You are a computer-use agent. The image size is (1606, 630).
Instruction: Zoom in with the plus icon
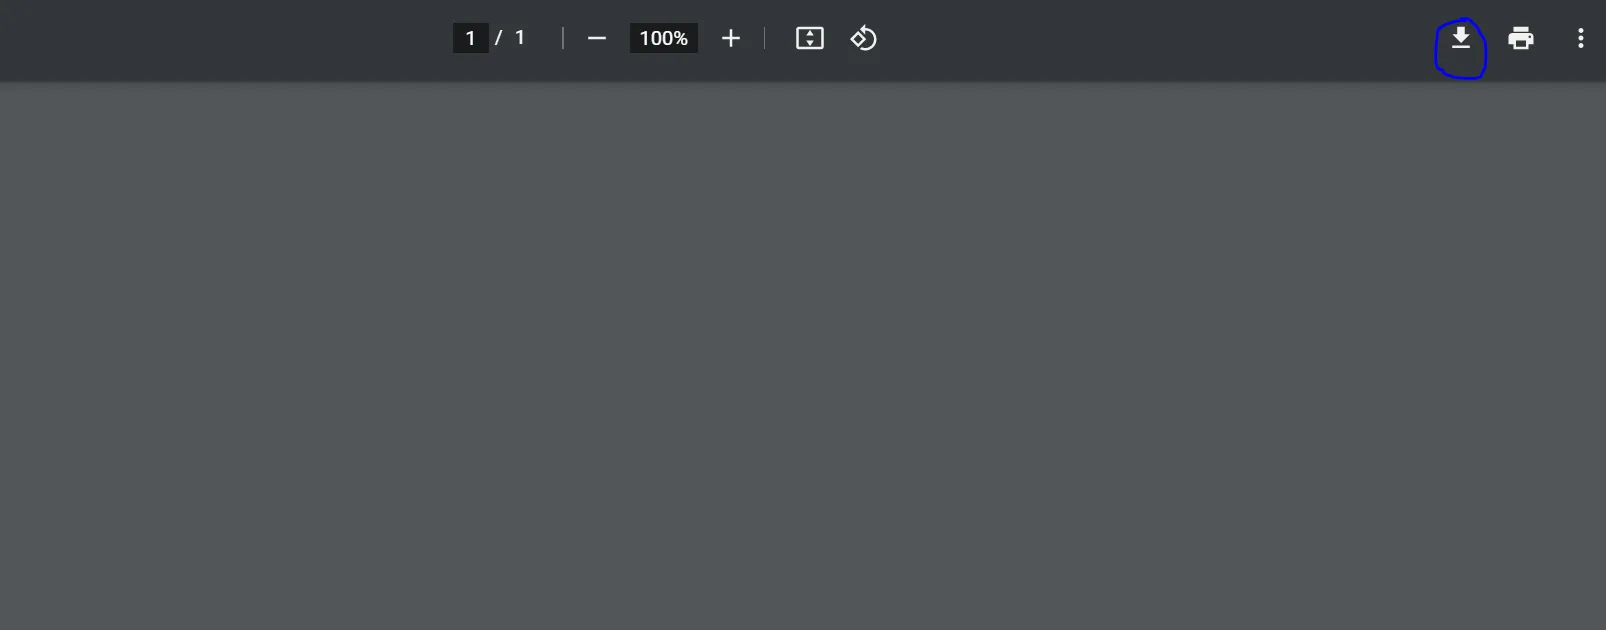pos(731,38)
